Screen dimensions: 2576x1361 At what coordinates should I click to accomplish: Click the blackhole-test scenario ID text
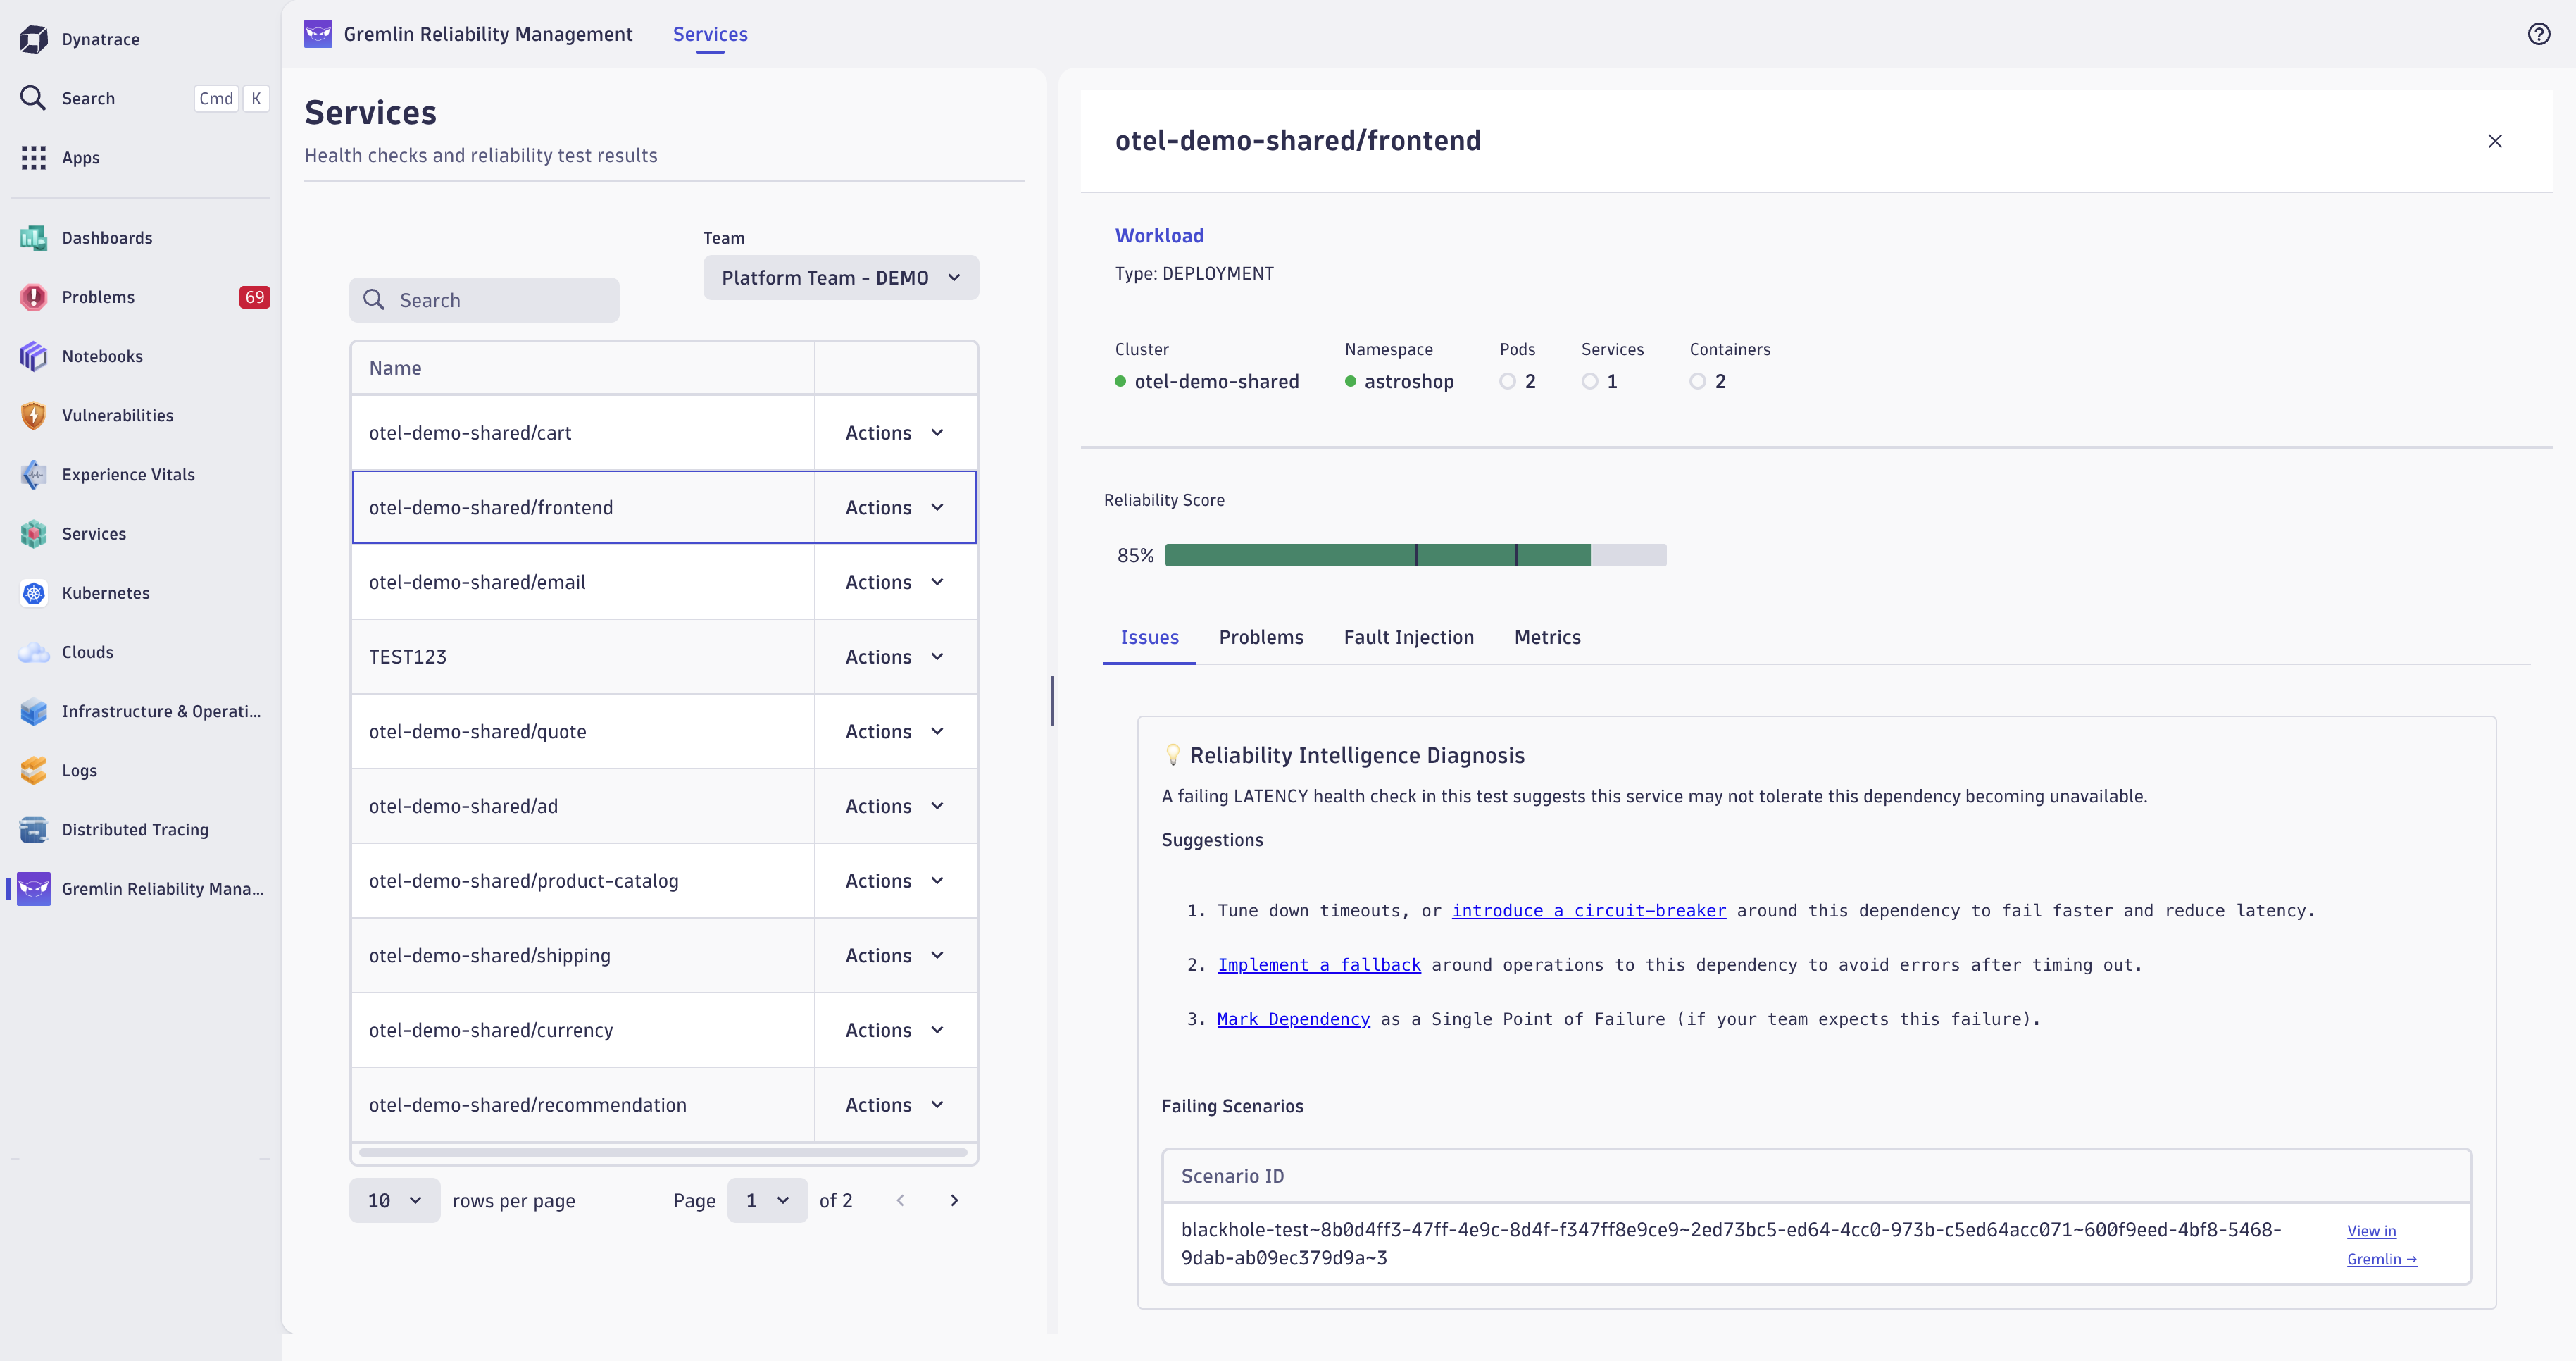coord(1731,1243)
